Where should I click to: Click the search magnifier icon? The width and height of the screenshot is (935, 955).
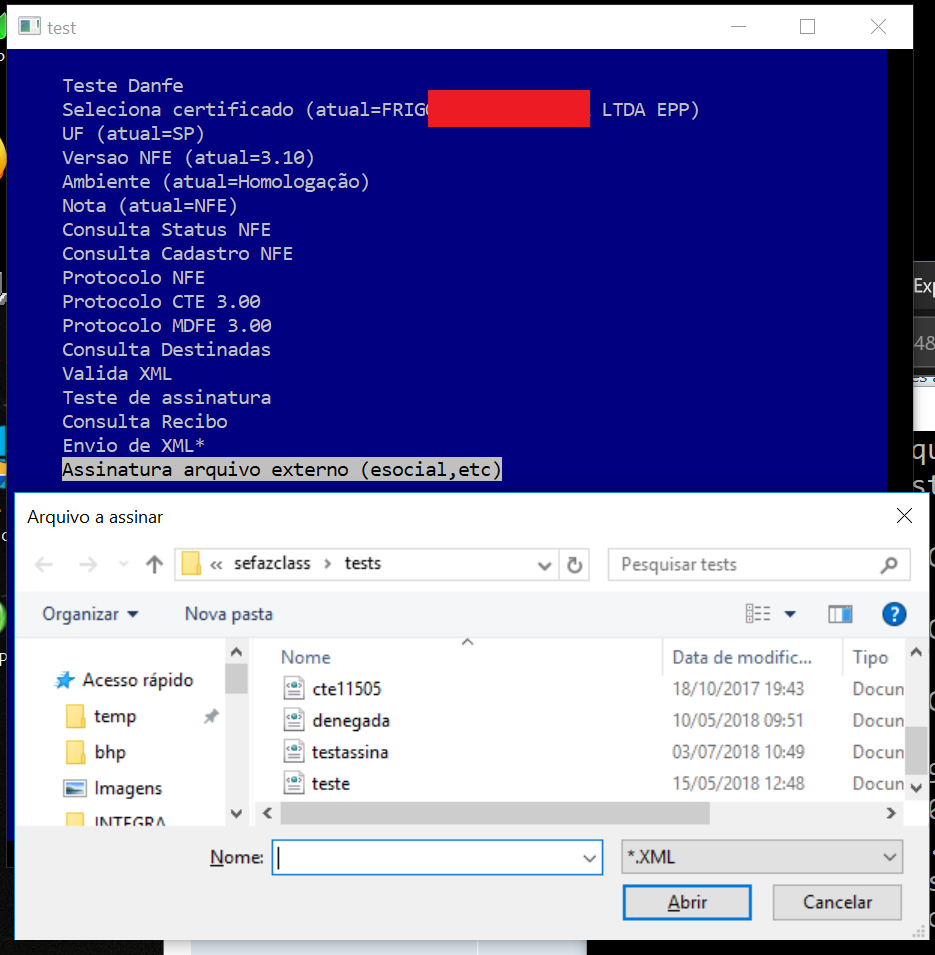889,565
